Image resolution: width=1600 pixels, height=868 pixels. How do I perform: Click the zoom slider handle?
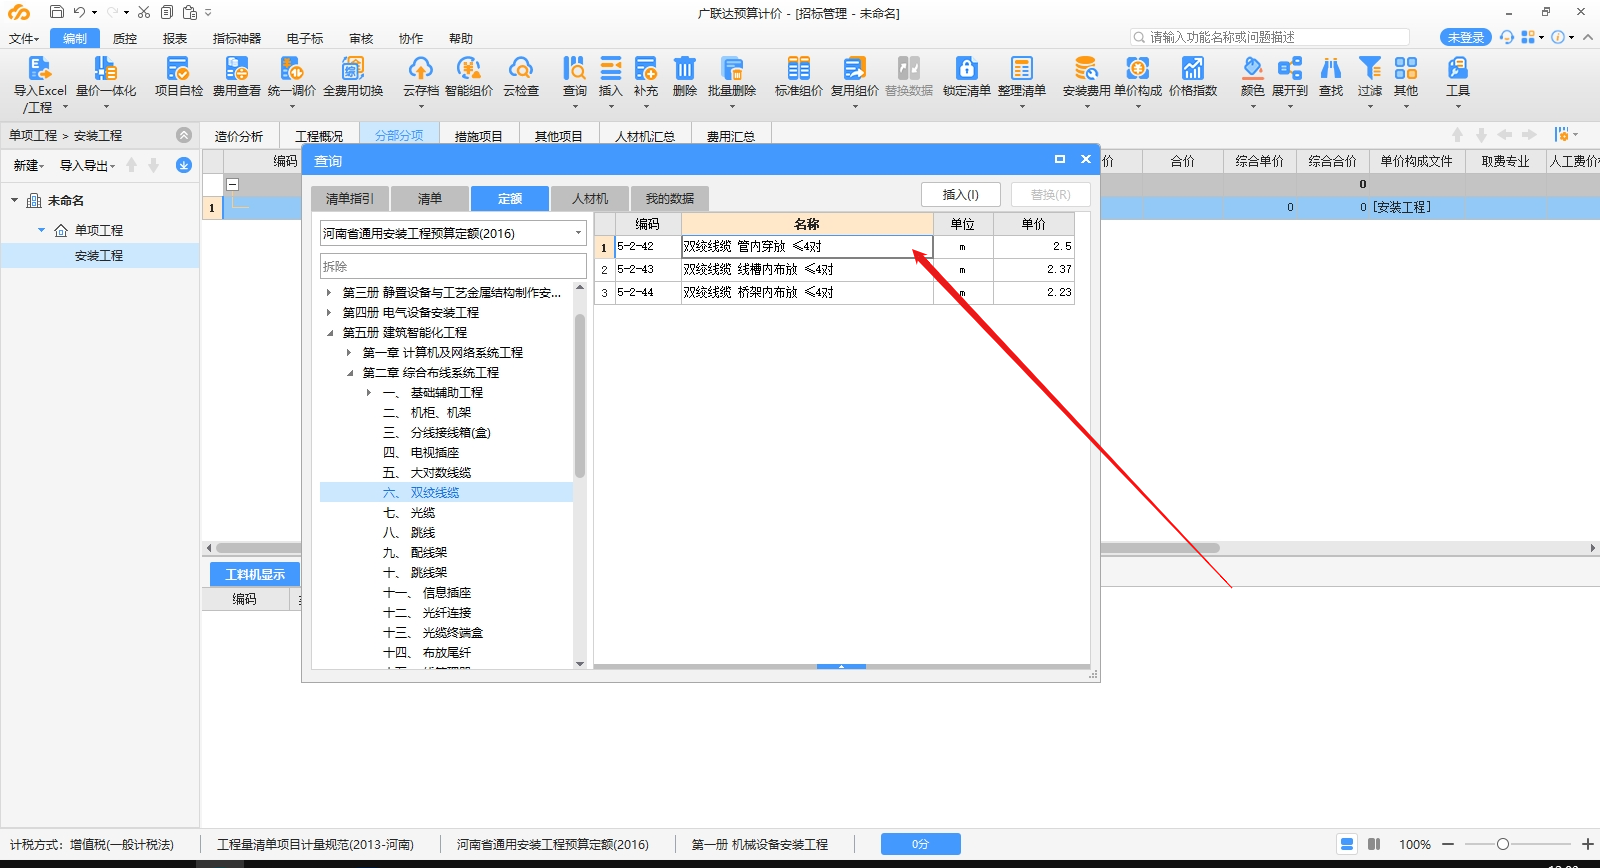click(x=1502, y=844)
